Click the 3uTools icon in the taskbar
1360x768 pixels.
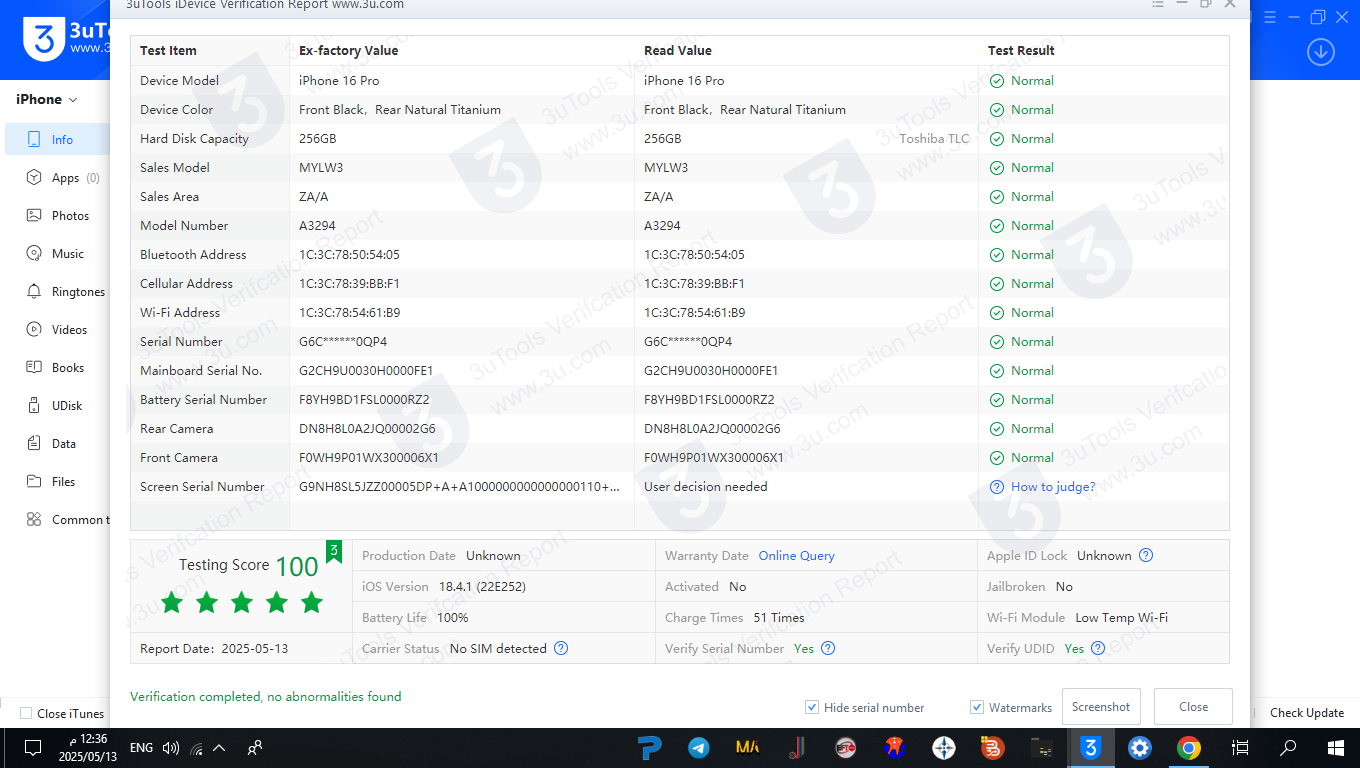click(1091, 748)
